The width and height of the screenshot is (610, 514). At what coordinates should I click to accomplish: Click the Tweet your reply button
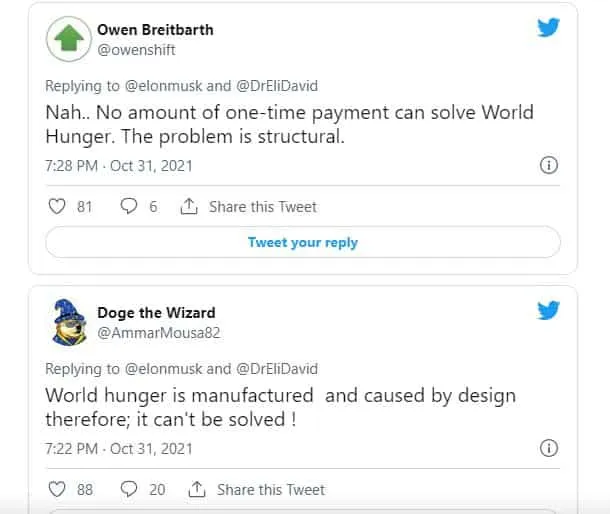[x=303, y=242]
